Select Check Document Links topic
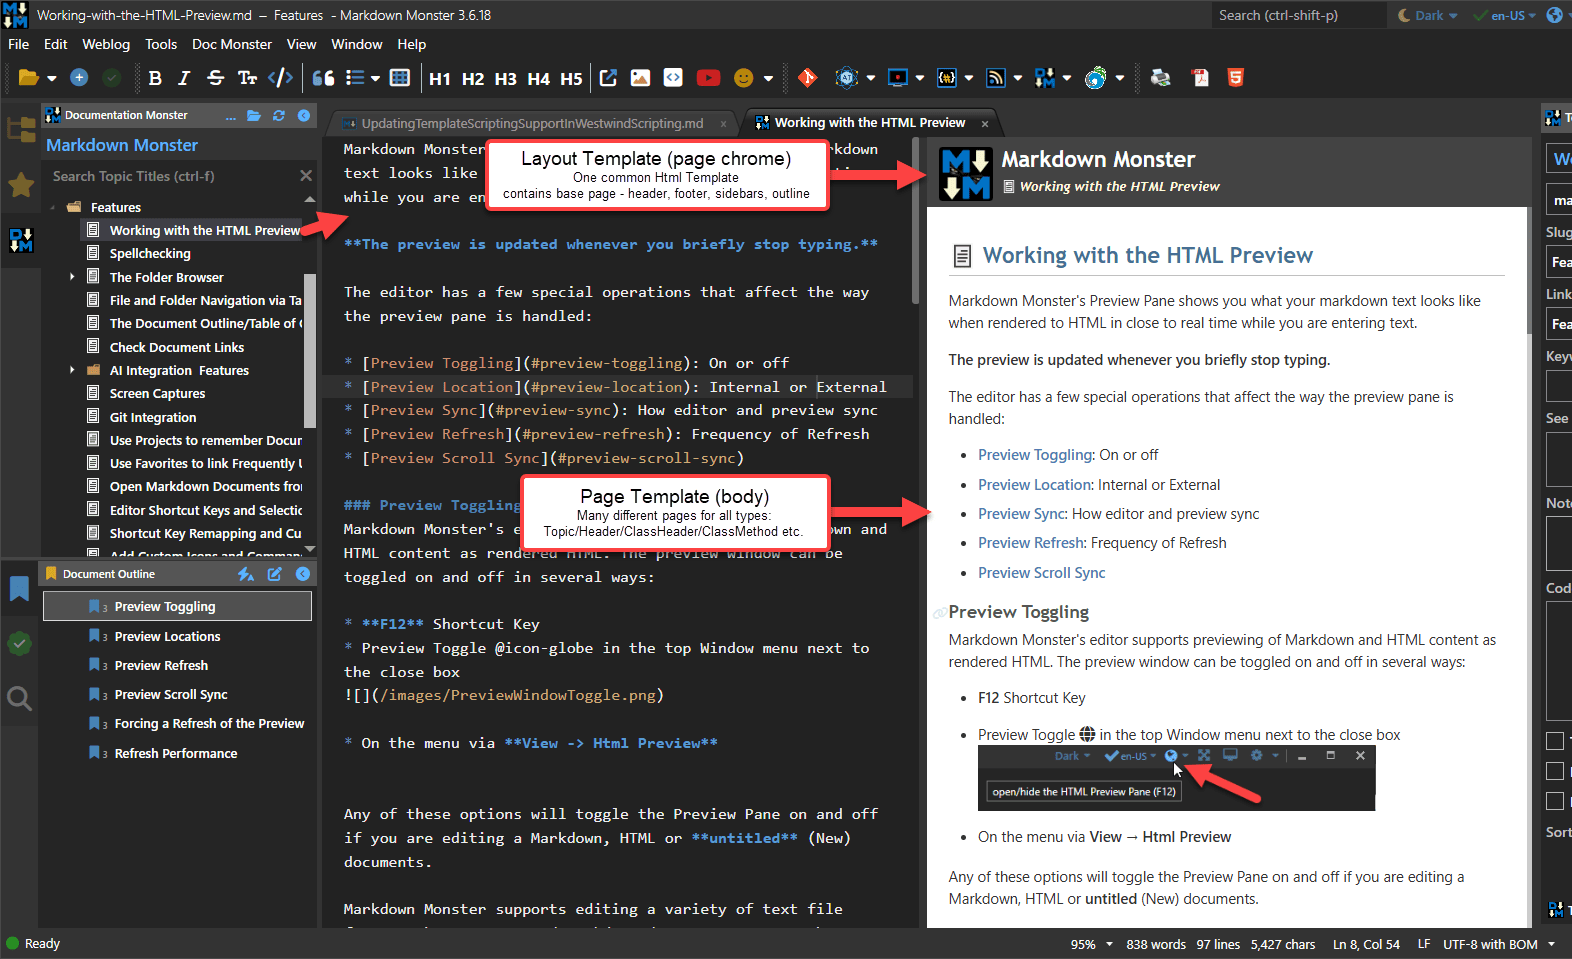The image size is (1572, 959). [177, 347]
